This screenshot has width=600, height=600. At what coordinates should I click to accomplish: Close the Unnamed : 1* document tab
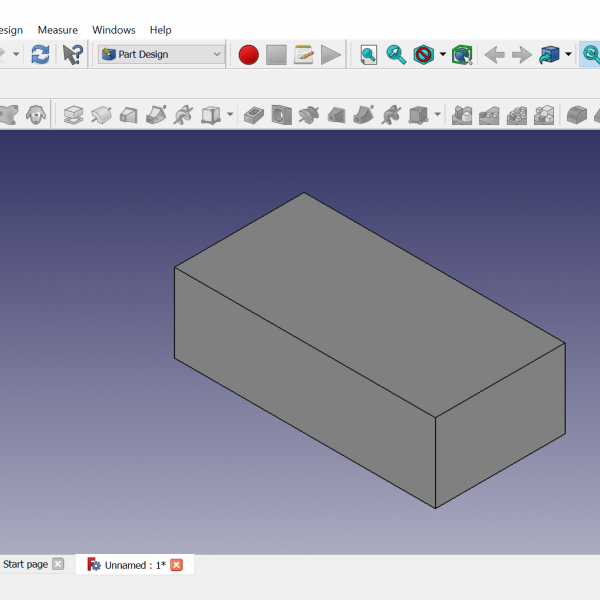pyautogui.click(x=177, y=565)
